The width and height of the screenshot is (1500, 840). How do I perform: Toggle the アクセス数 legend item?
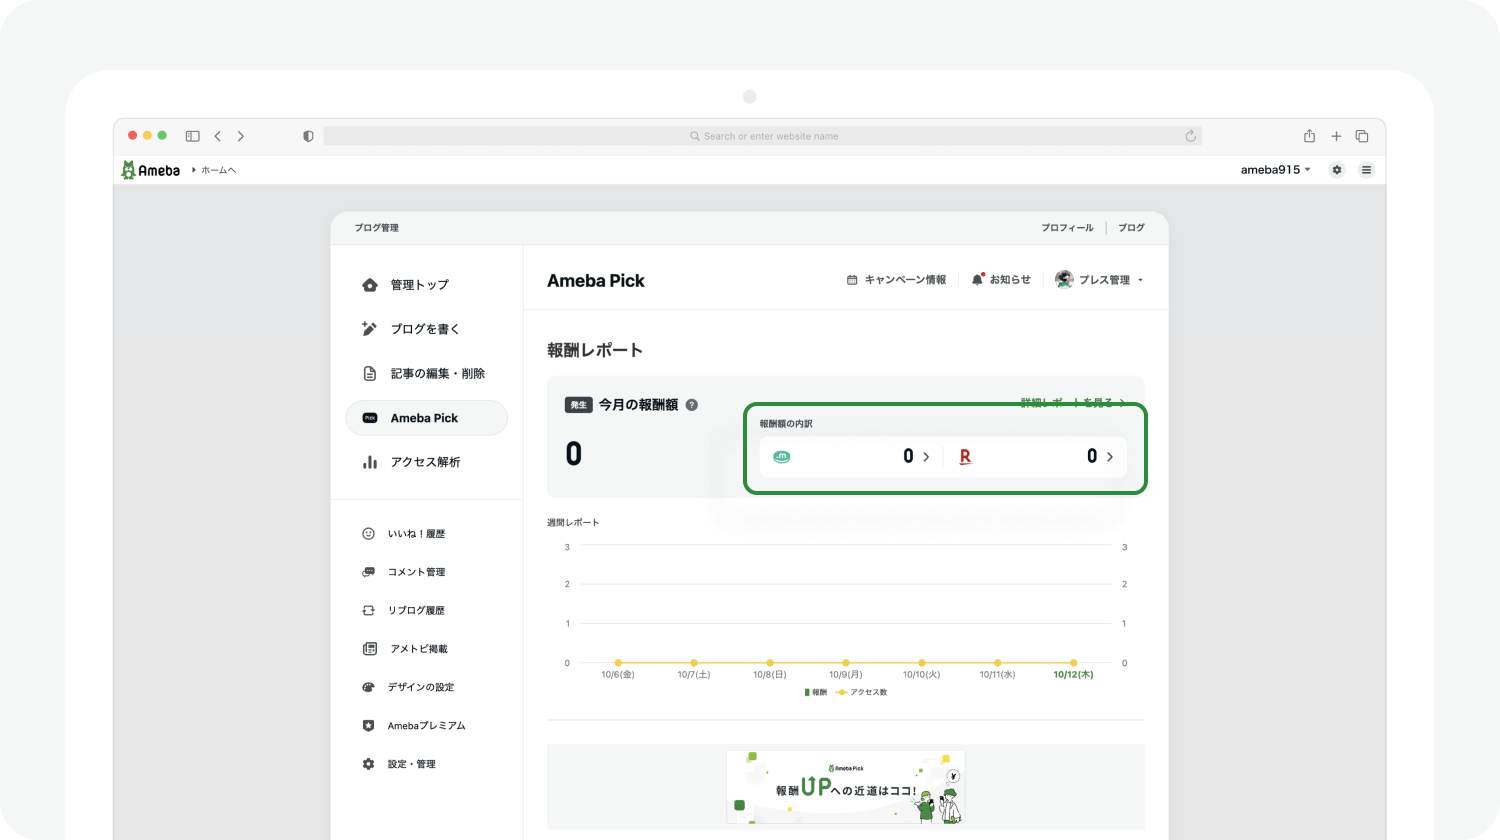862,692
